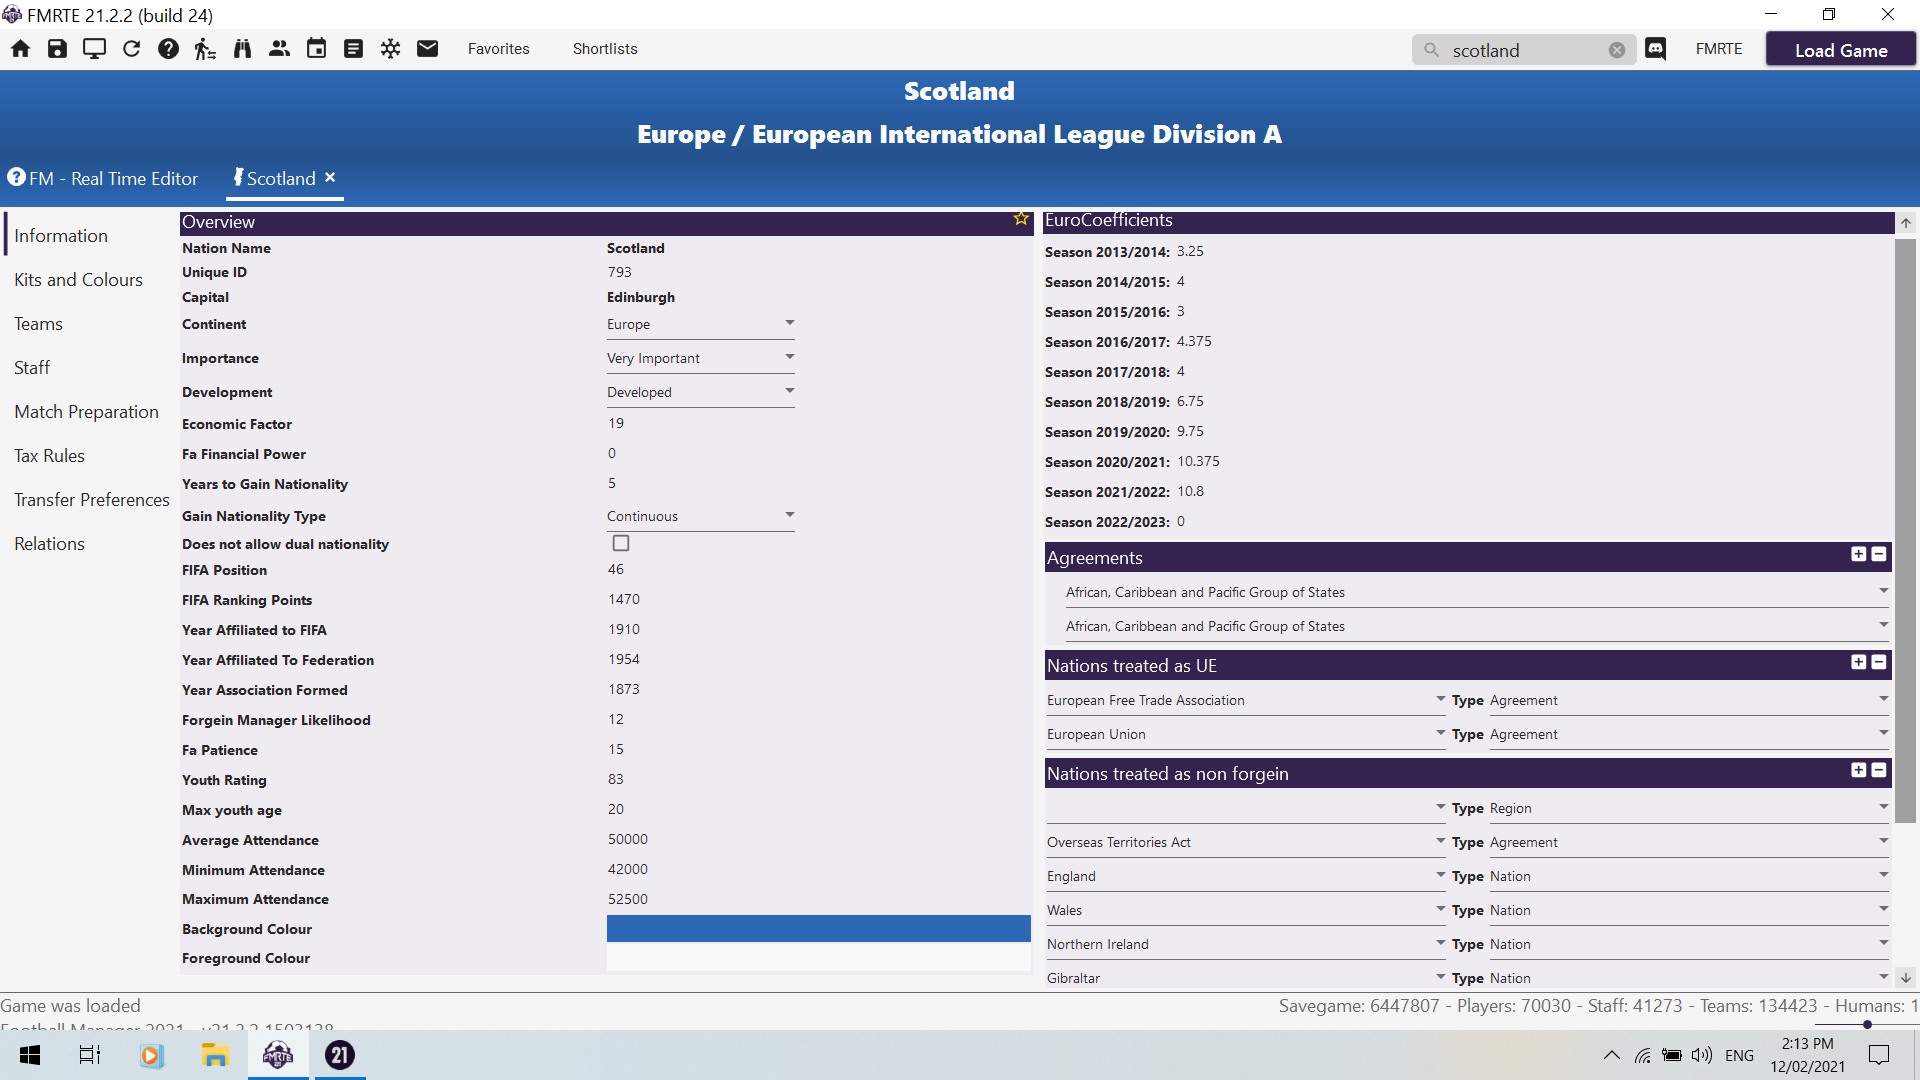Open the Gain Nationality Type dropdown
The image size is (1920, 1080).
[x=700, y=516]
